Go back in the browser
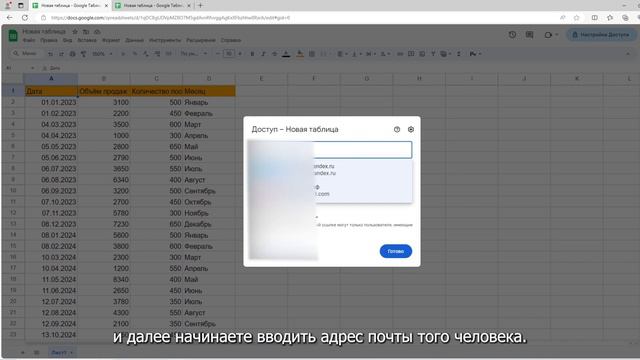The image size is (640, 360). [10, 18]
